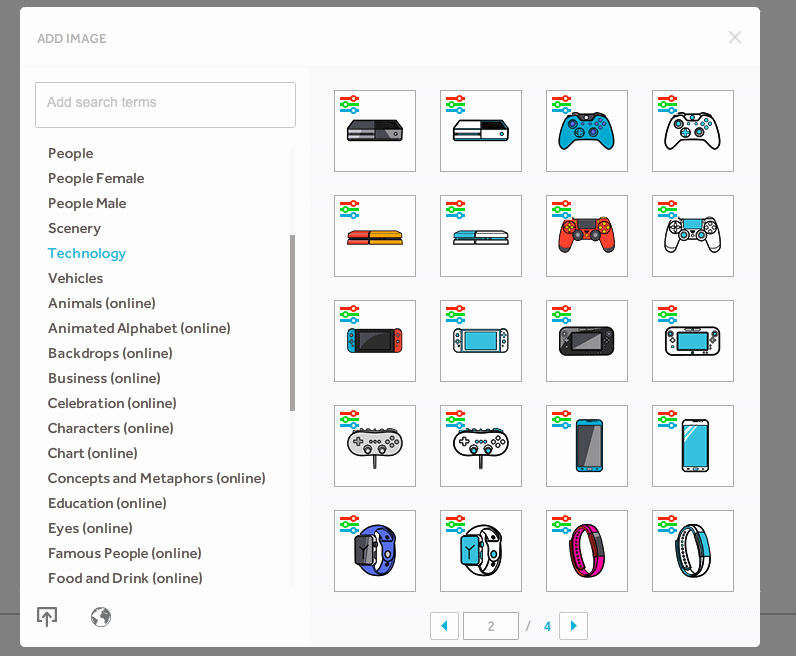The image size is (796, 656).
Task: Browse Chart (online) category
Action: pyautogui.click(x=92, y=453)
